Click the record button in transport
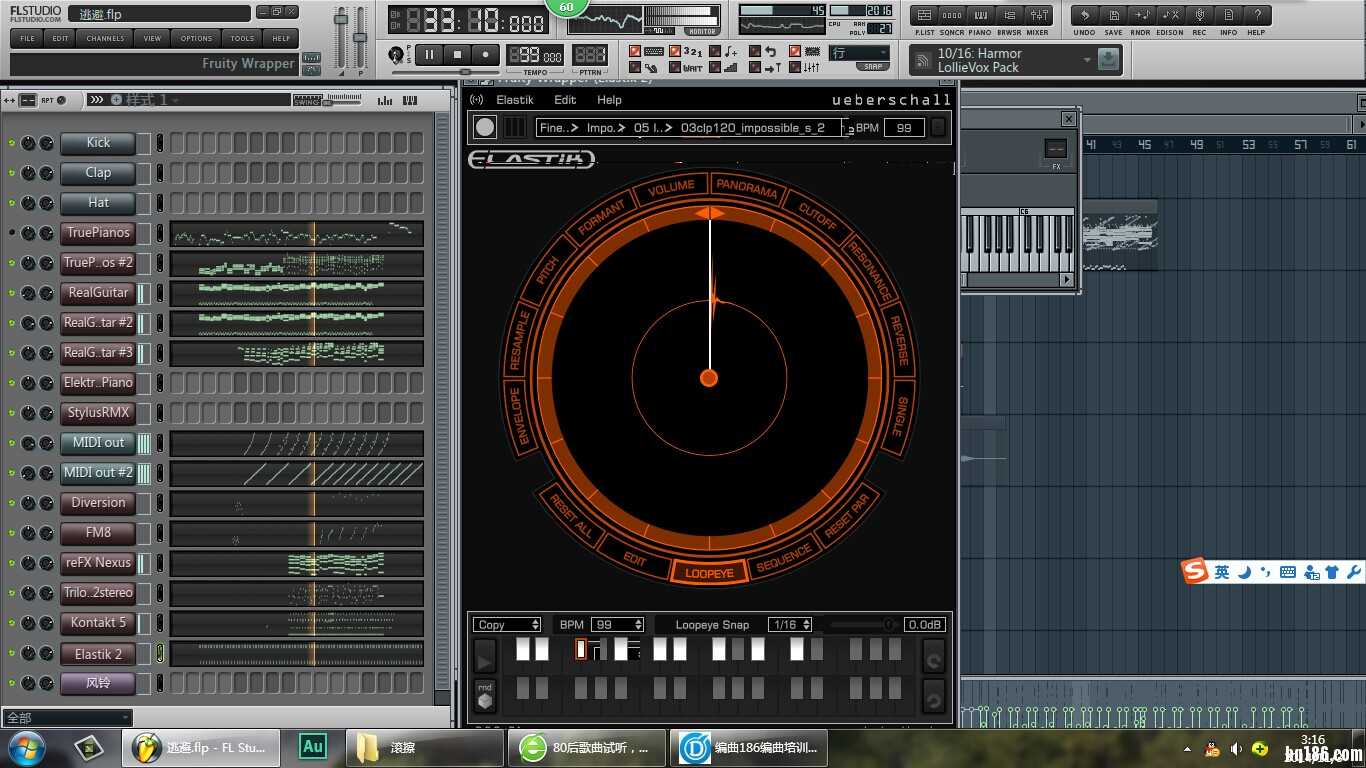The width and height of the screenshot is (1366, 768). pos(486,54)
